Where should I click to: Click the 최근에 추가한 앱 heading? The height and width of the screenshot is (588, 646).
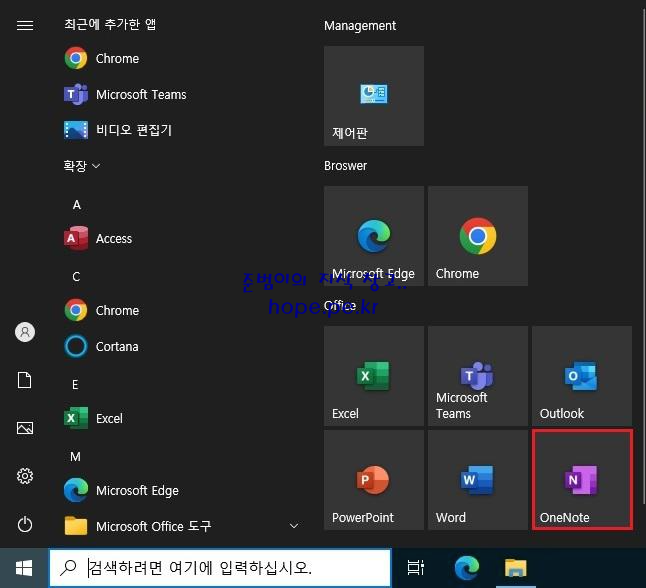(110, 24)
